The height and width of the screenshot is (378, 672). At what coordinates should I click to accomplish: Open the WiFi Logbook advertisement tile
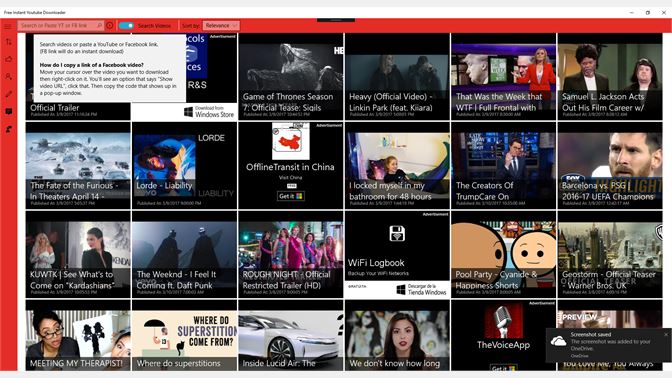tap(397, 255)
